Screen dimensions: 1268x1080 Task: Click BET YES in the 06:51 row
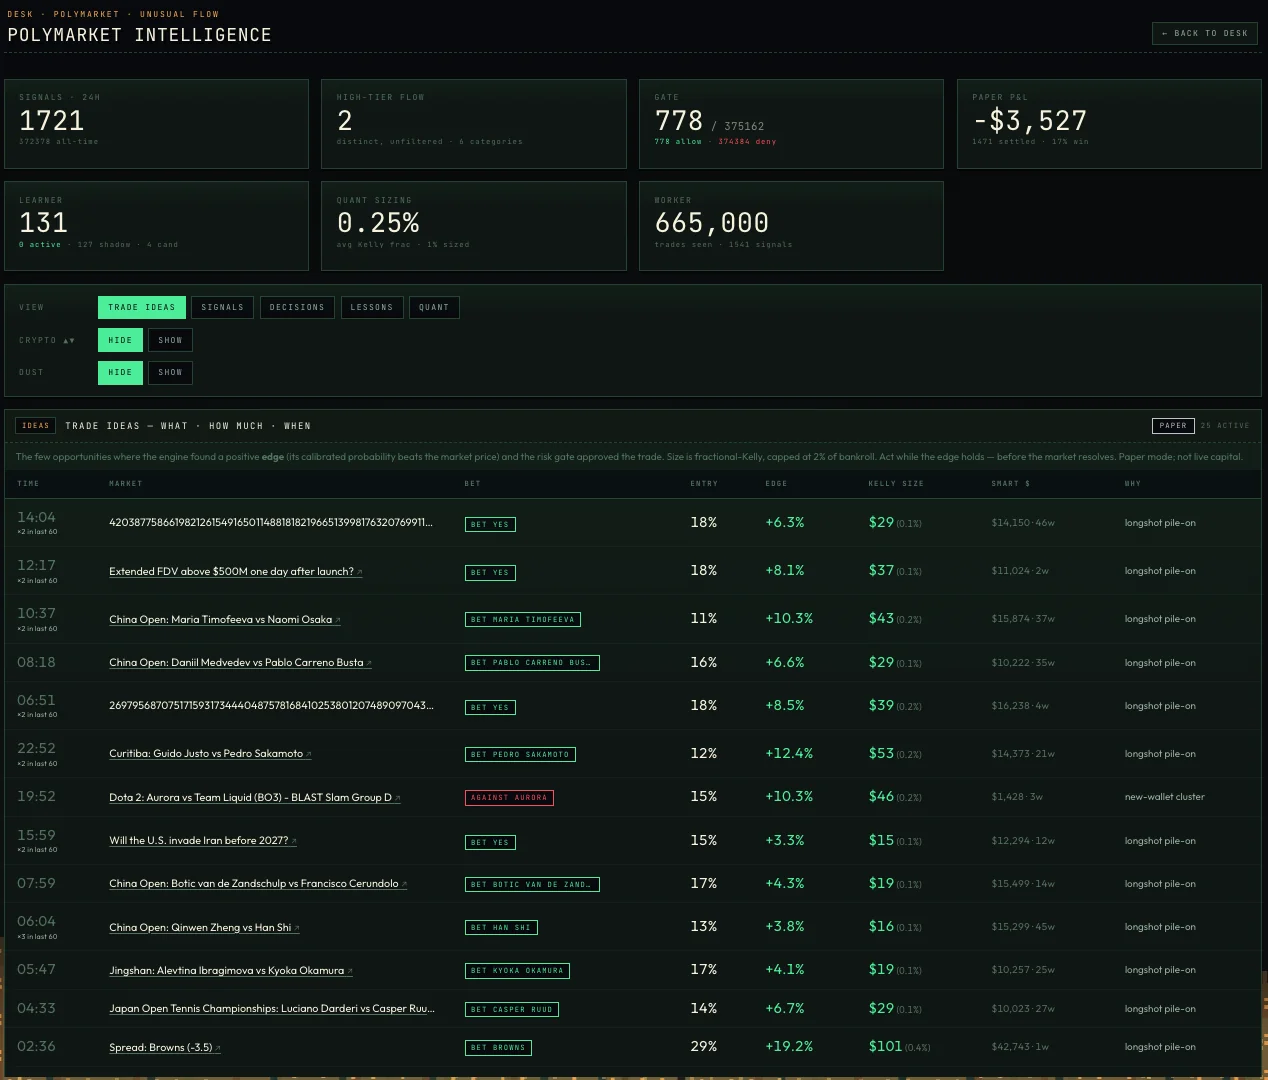pyautogui.click(x=490, y=708)
